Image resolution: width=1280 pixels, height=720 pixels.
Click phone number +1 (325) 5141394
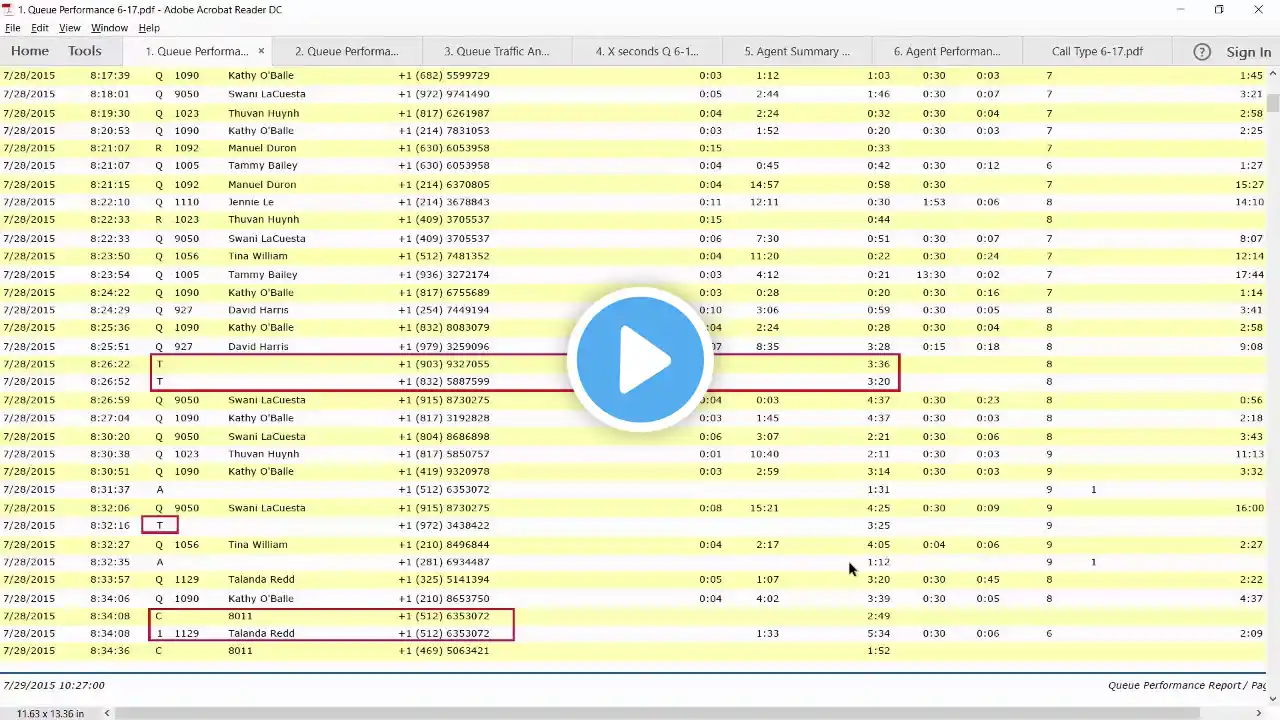pyautogui.click(x=444, y=579)
